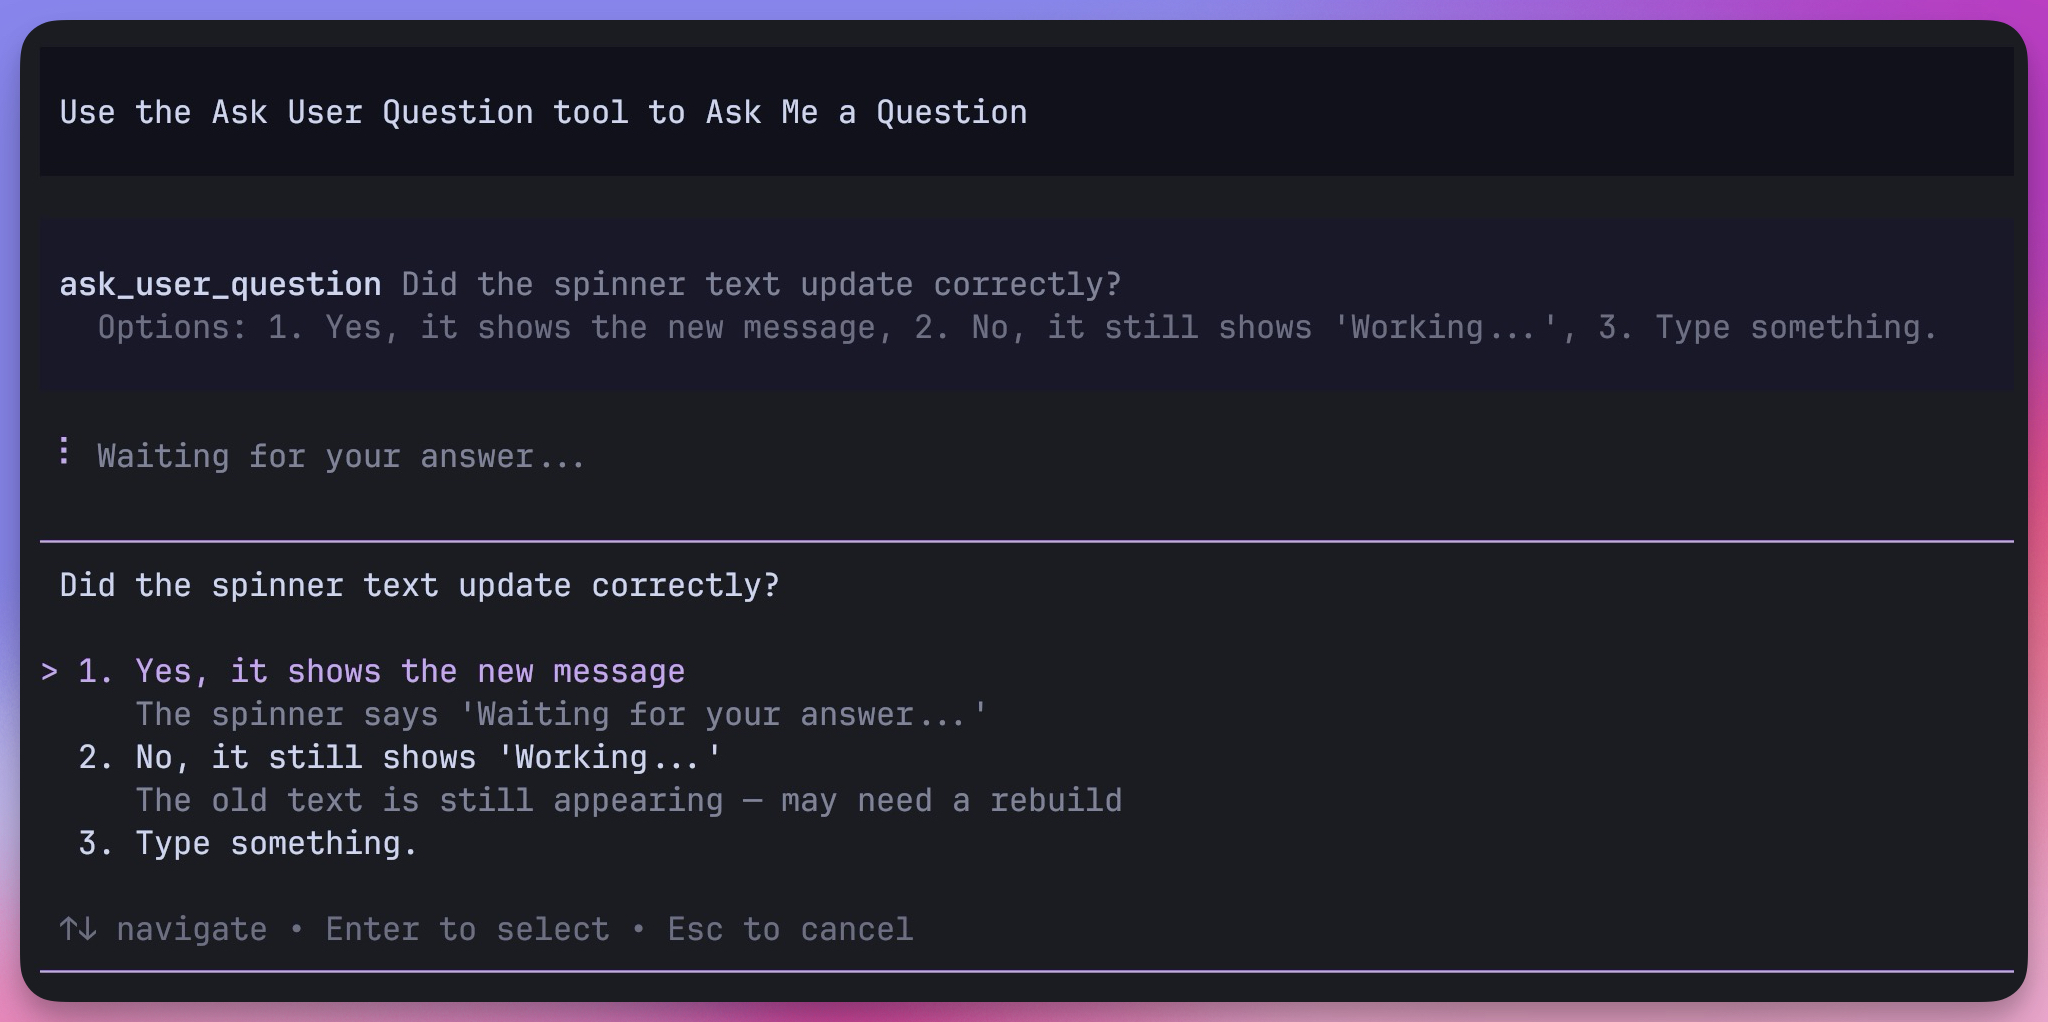Click the 'navigate' hint text
This screenshot has height=1022, width=2048.
coord(192,930)
